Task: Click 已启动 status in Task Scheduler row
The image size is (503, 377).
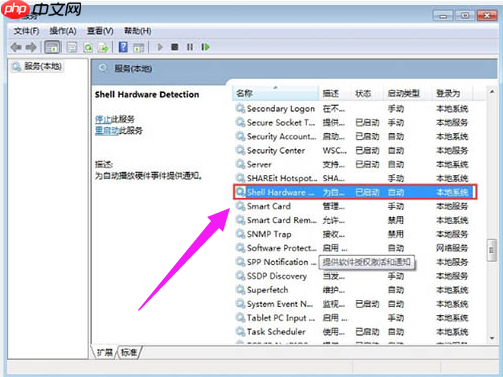Action: coord(367,332)
